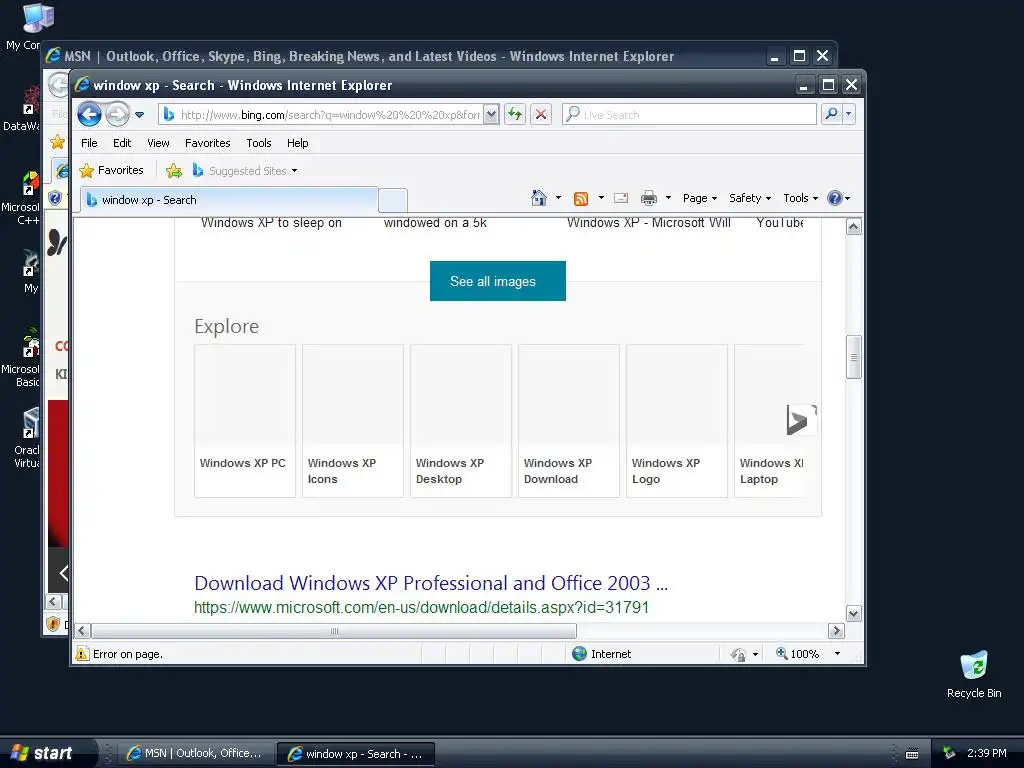Open the Tools command bar menu
Viewport: 1024px width, 768px height.
pos(801,198)
